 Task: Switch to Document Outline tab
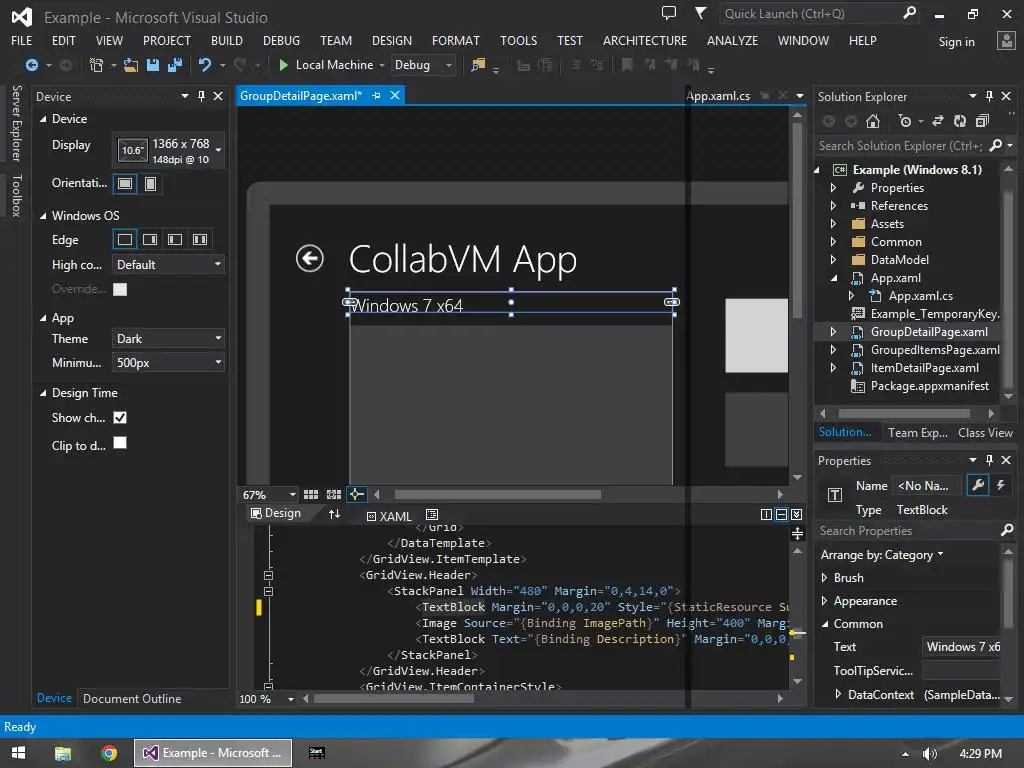(132, 699)
